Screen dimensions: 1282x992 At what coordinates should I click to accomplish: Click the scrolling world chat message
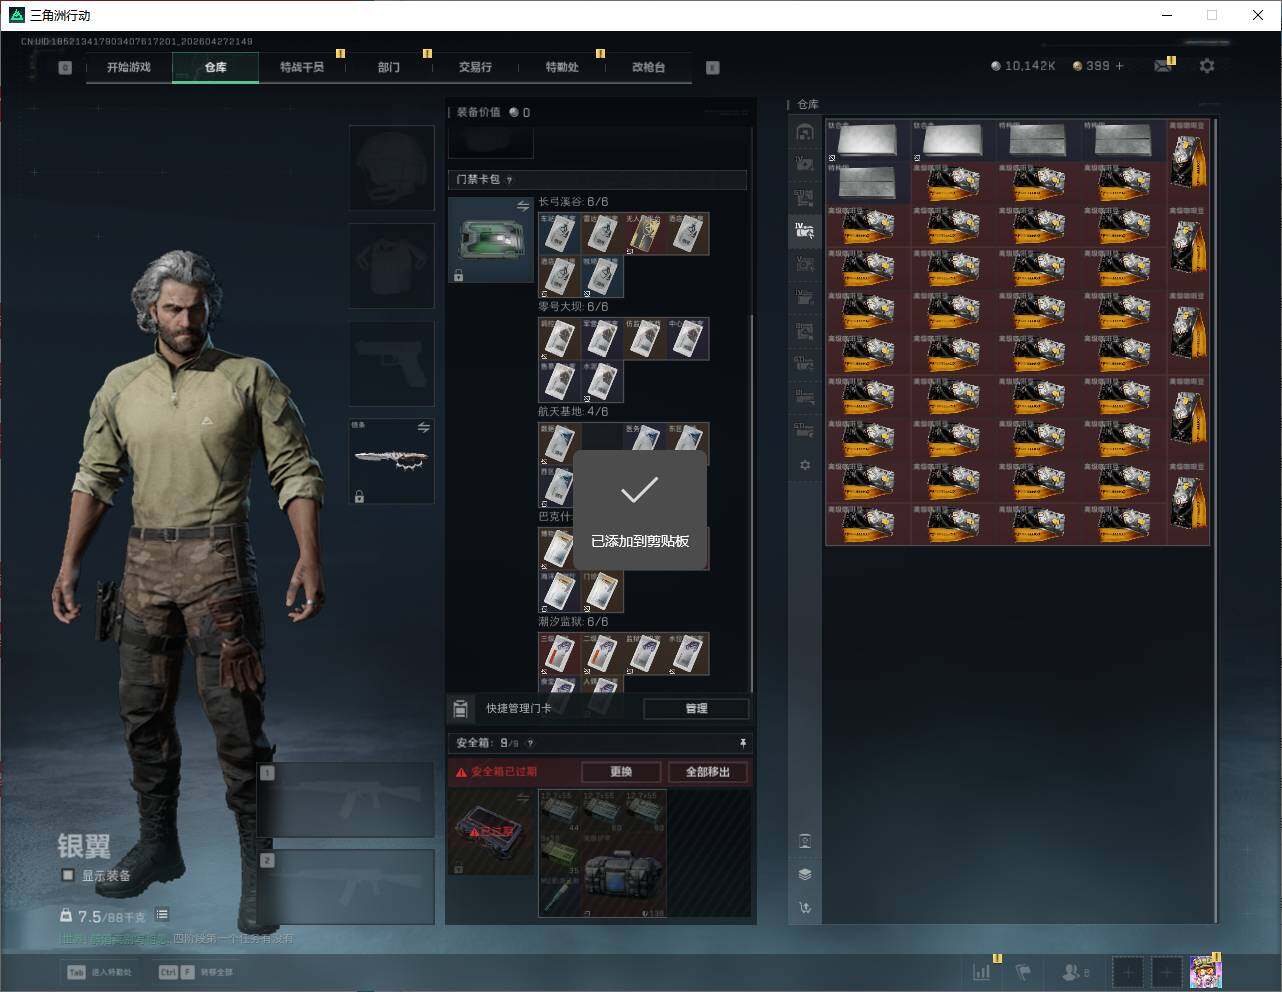coord(176,939)
